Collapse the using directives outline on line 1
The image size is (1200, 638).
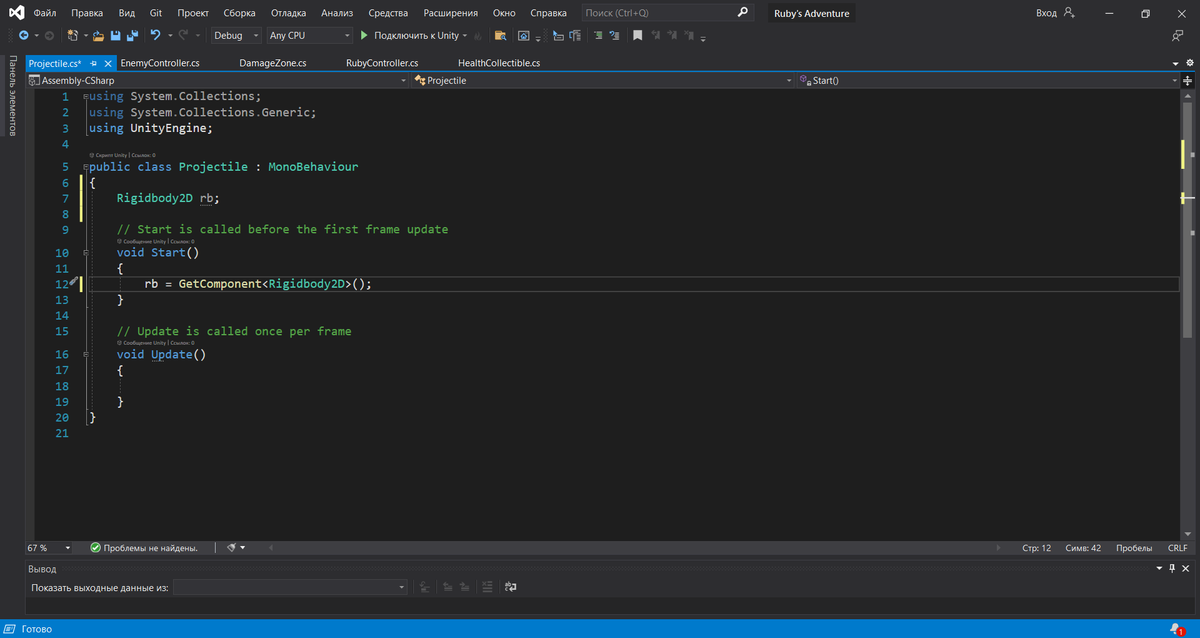pyautogui.click(x=86, y=97)
